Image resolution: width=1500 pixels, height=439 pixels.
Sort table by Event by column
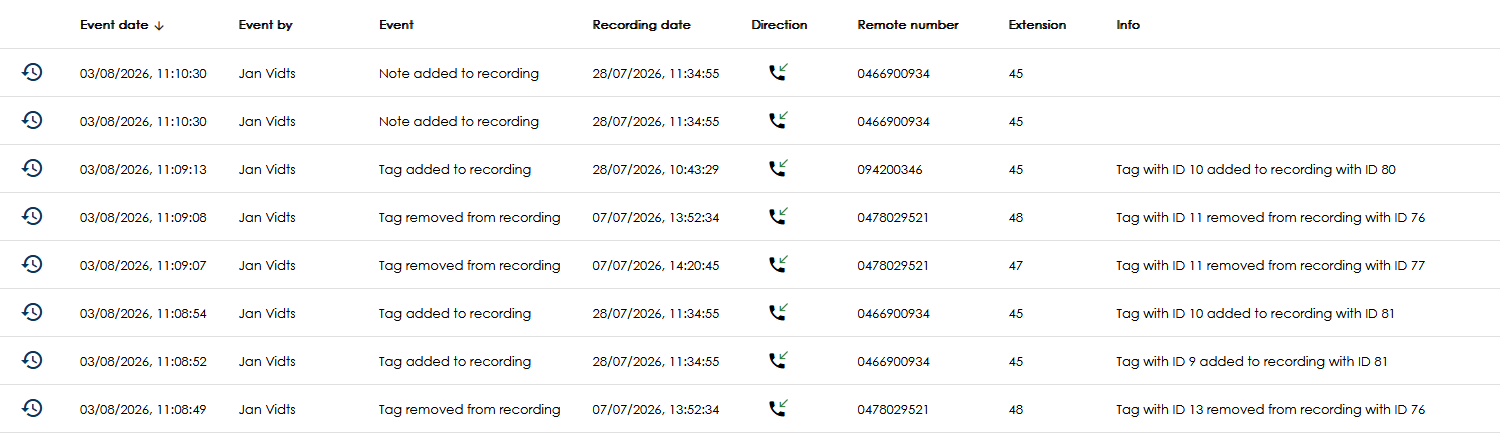tap(265, 25)
